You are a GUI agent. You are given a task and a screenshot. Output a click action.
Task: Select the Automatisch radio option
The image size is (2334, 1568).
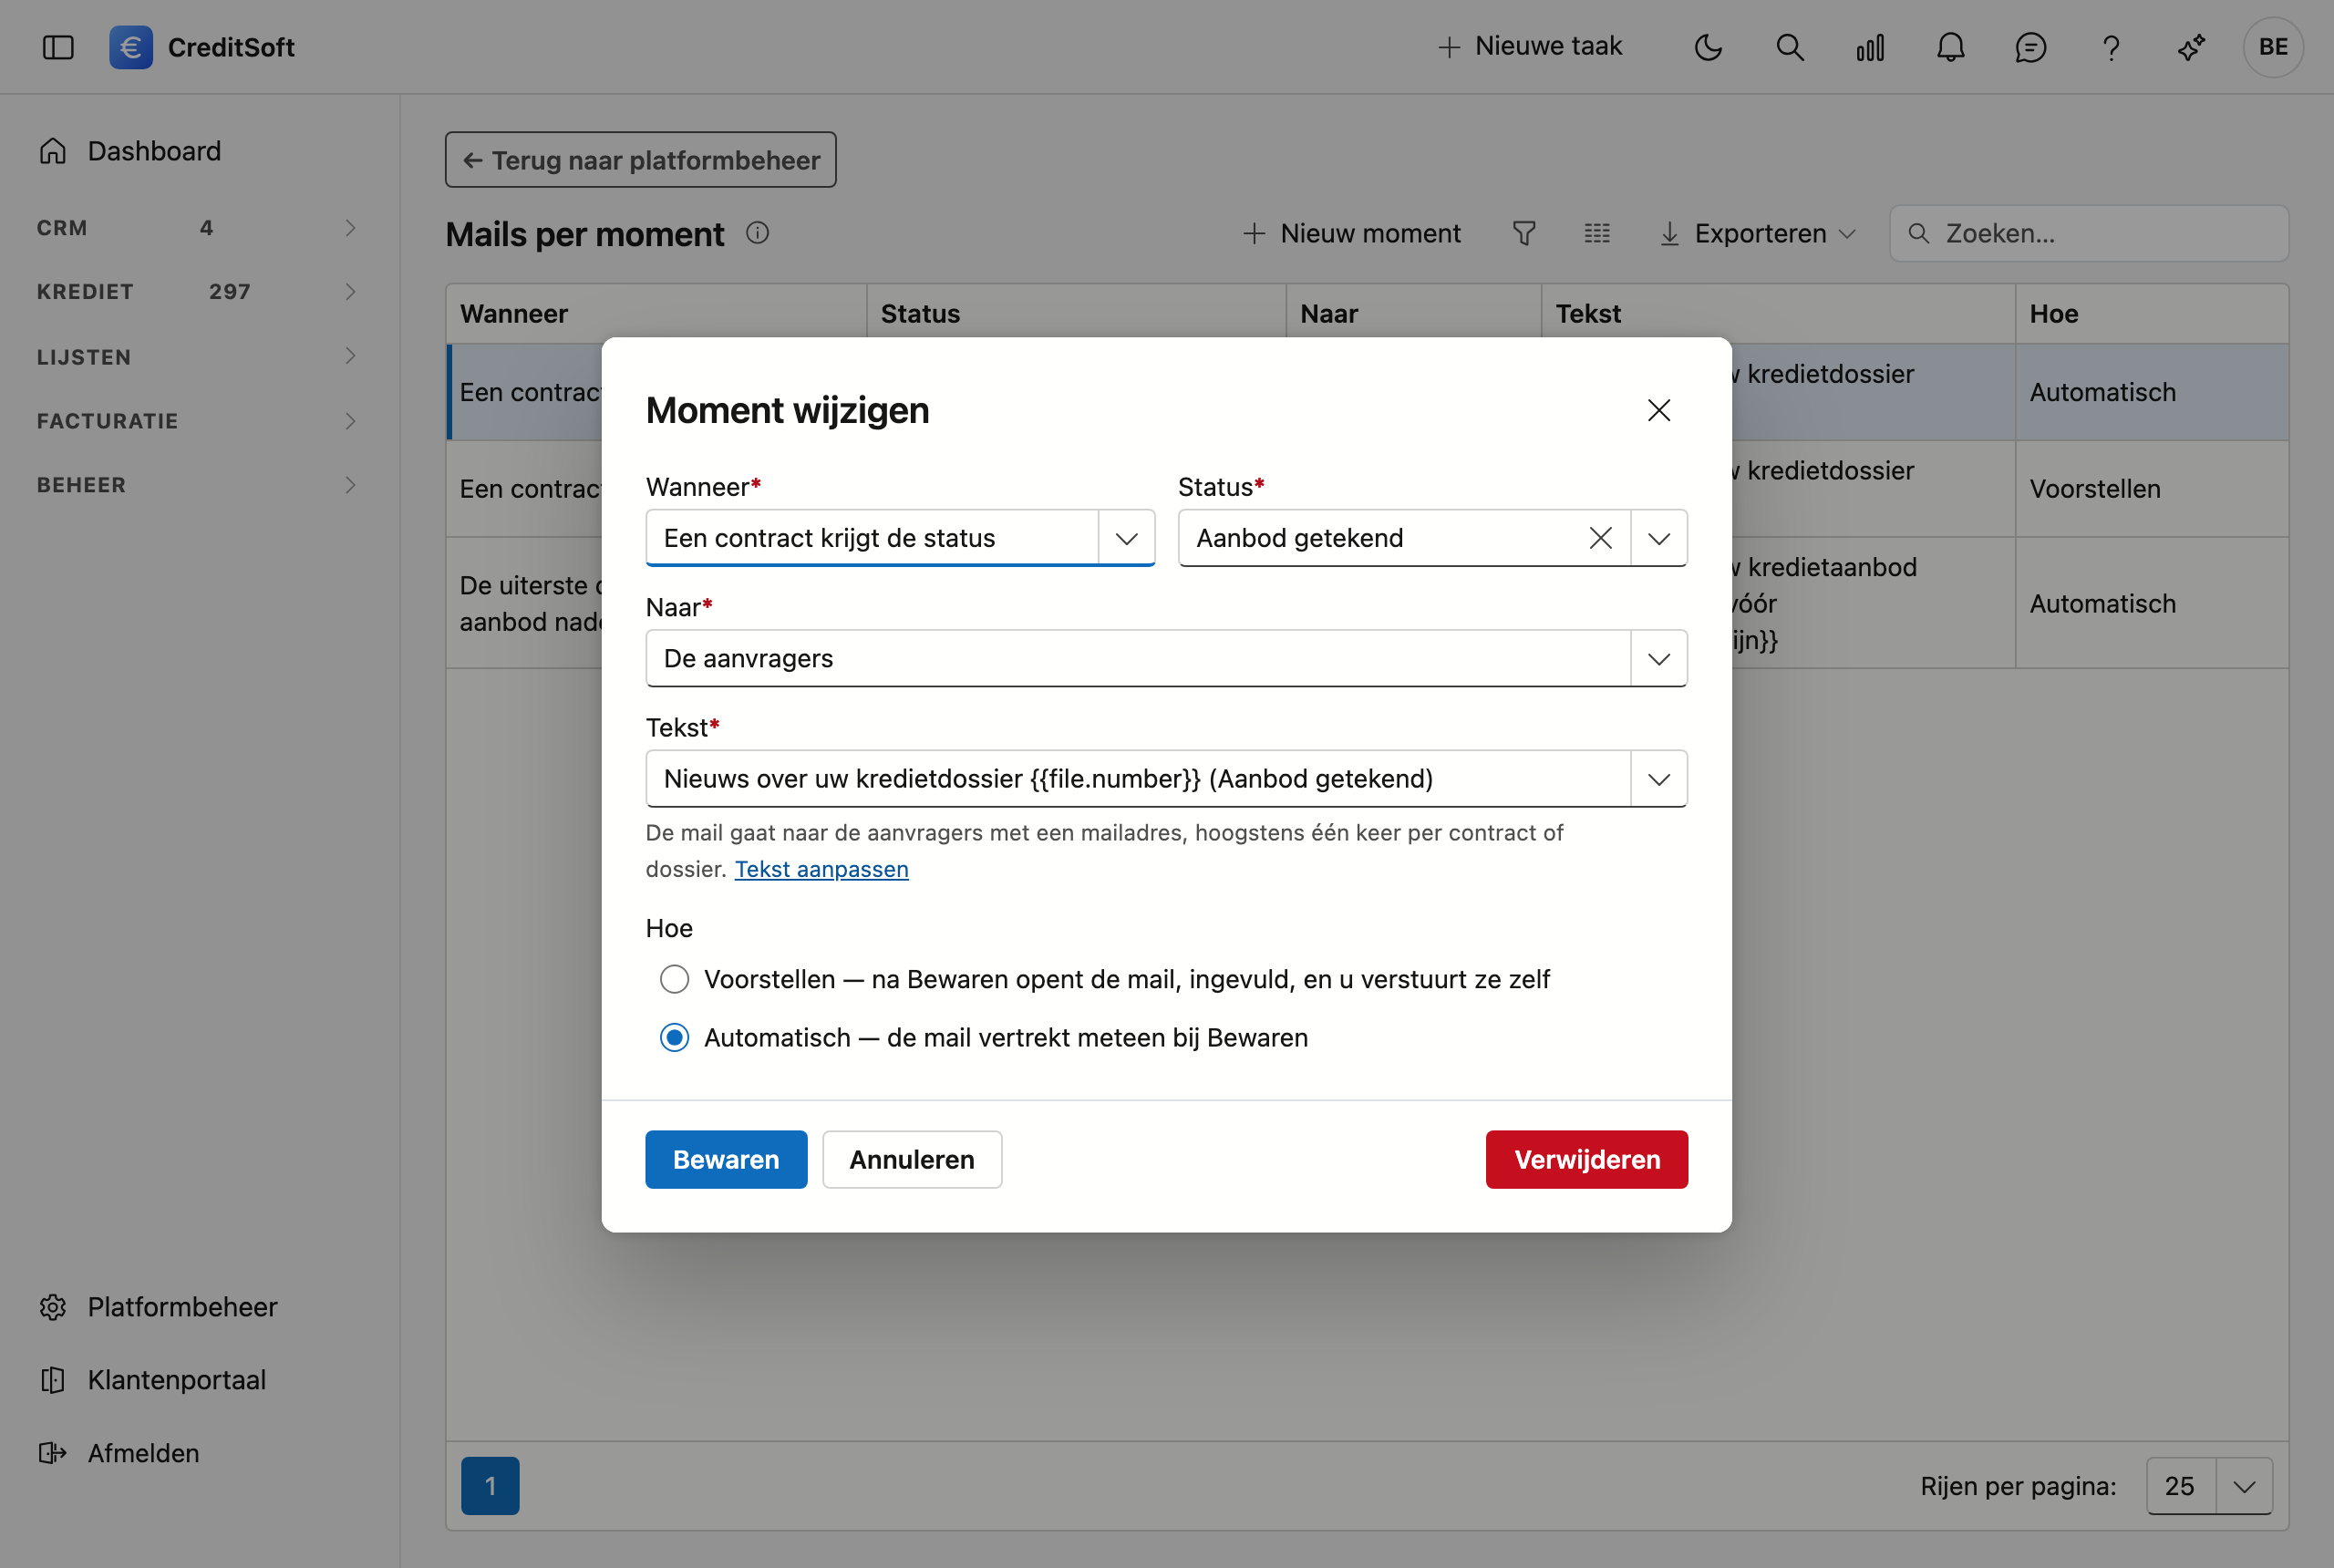(675, 1038)
